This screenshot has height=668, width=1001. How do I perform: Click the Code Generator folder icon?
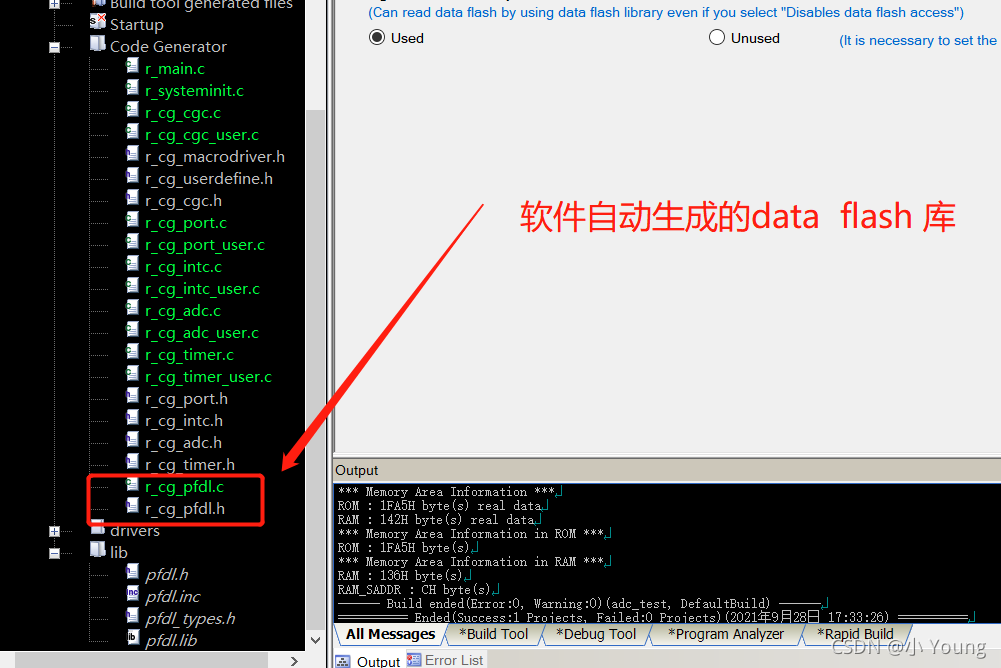[98, 44]
